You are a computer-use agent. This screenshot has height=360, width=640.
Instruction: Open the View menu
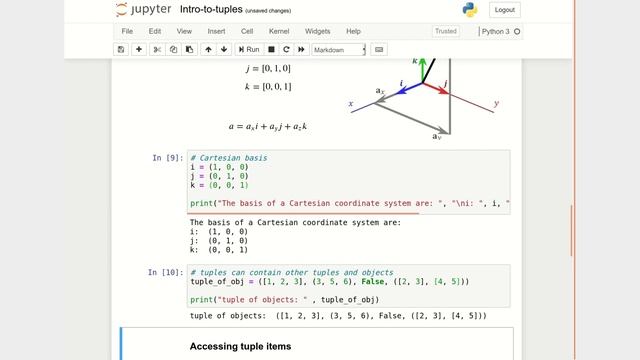click(x=184, y=31)
